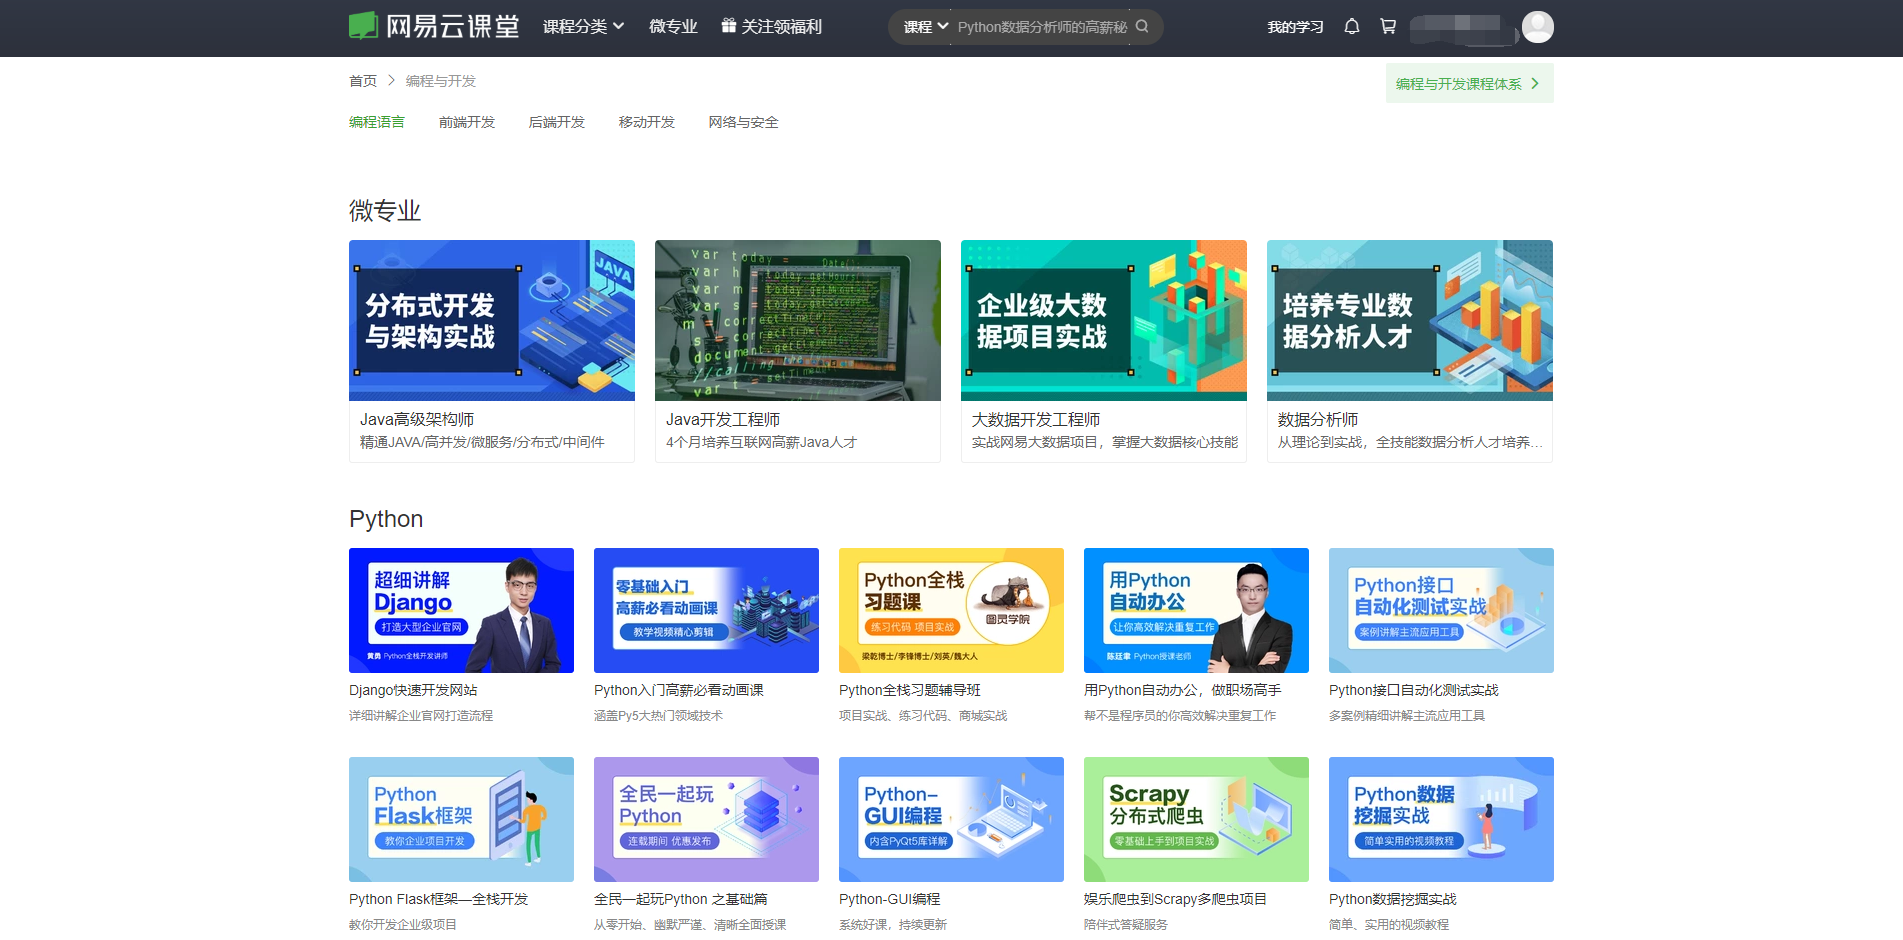This screenshot has width=1903, height=940.
Task: Open the 全民一起玩Python thumbnail
Action: click(706, 819)
